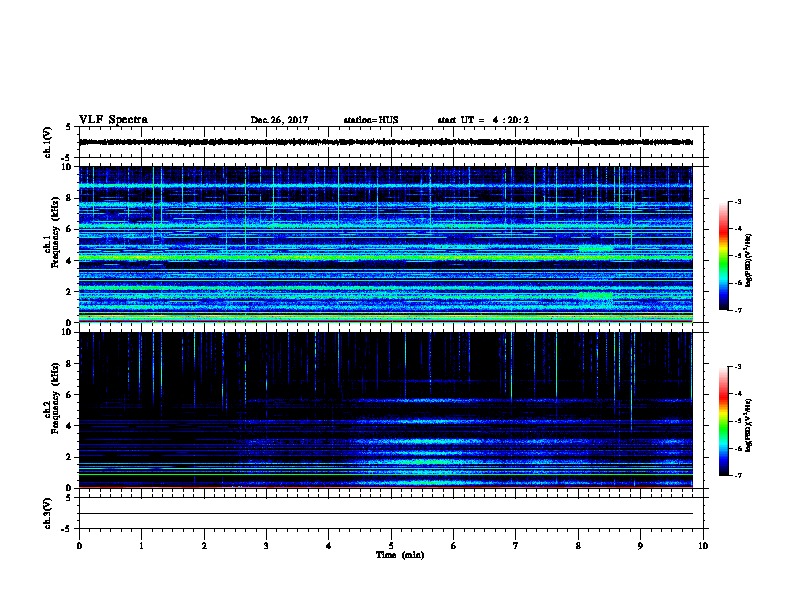Click time axis tick label "7"
792x612 pixels.
click(x=516, y=546)
